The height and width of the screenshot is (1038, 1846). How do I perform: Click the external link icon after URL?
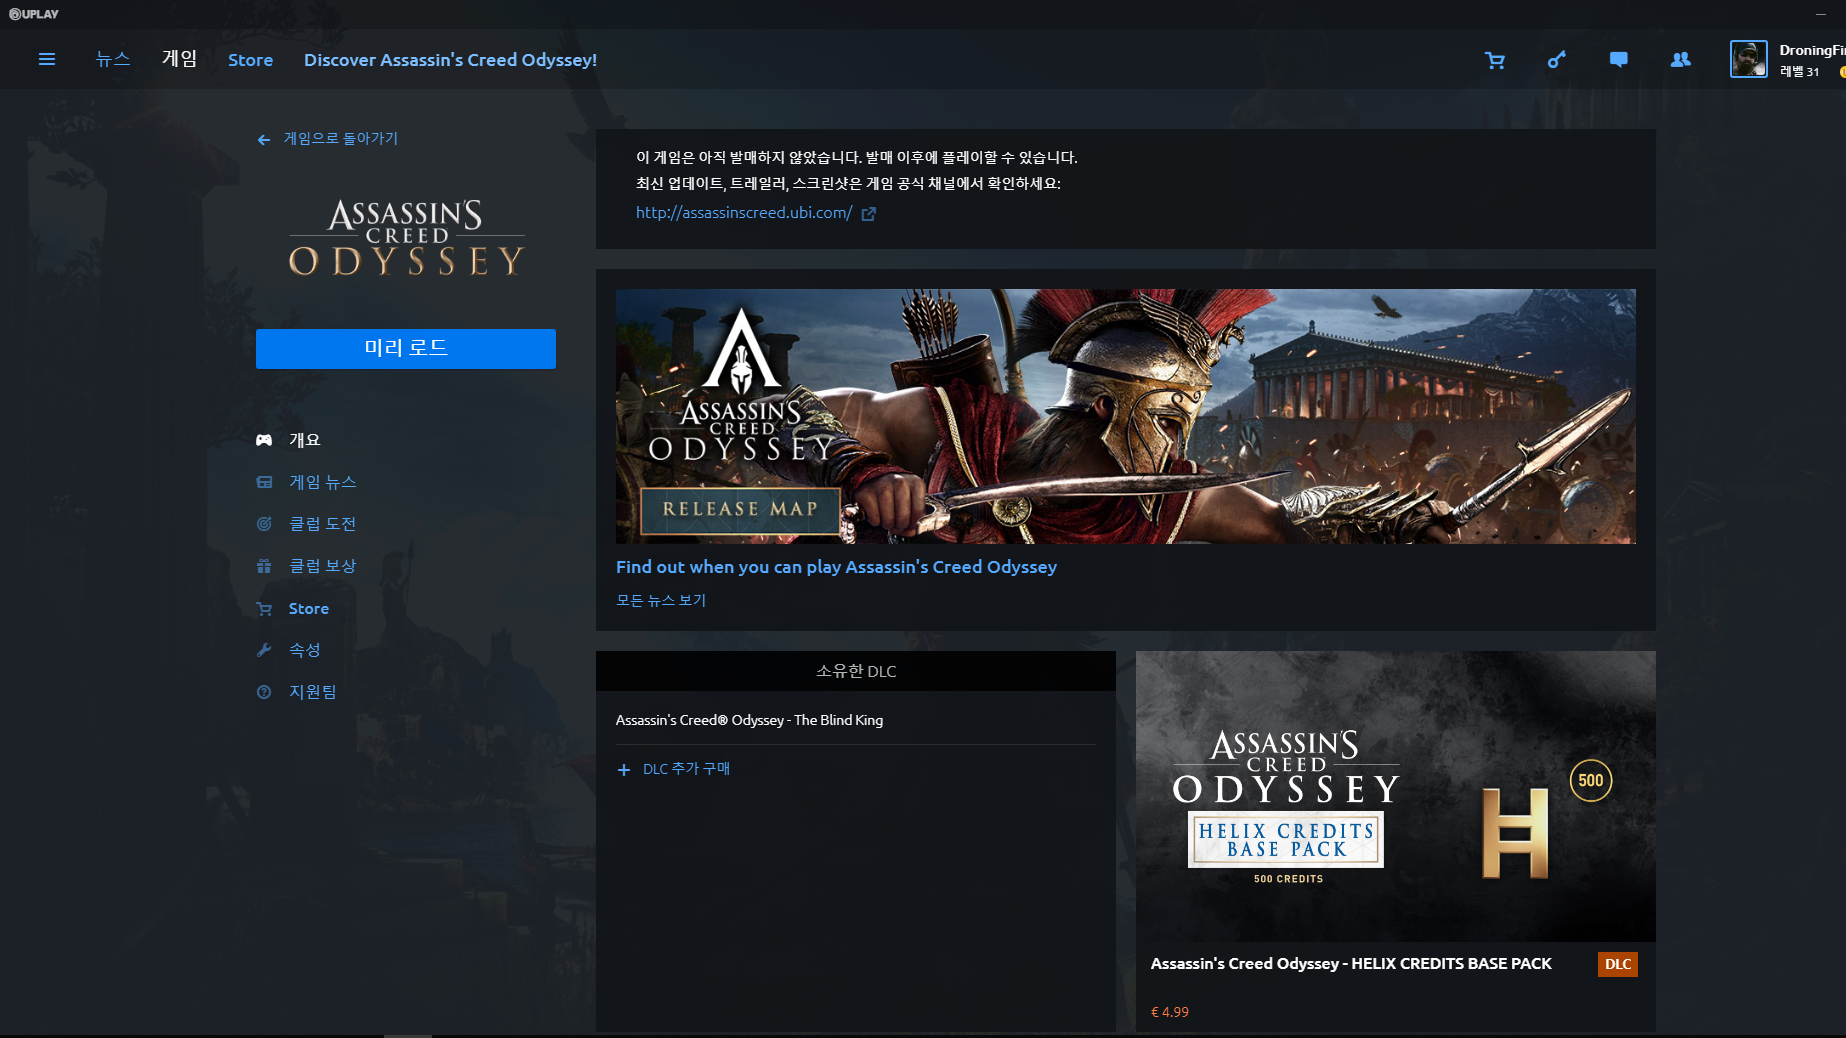869,214
